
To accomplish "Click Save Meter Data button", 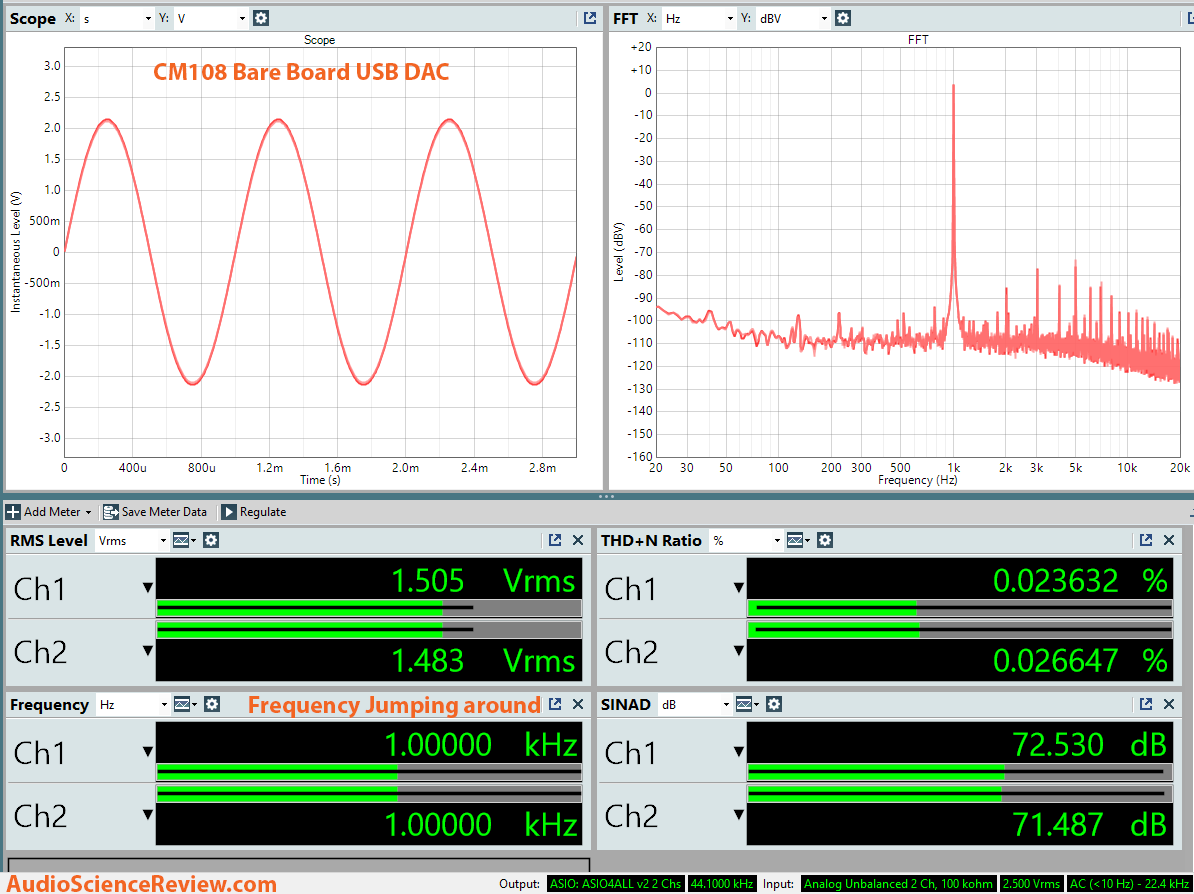I will coord(155,512).
